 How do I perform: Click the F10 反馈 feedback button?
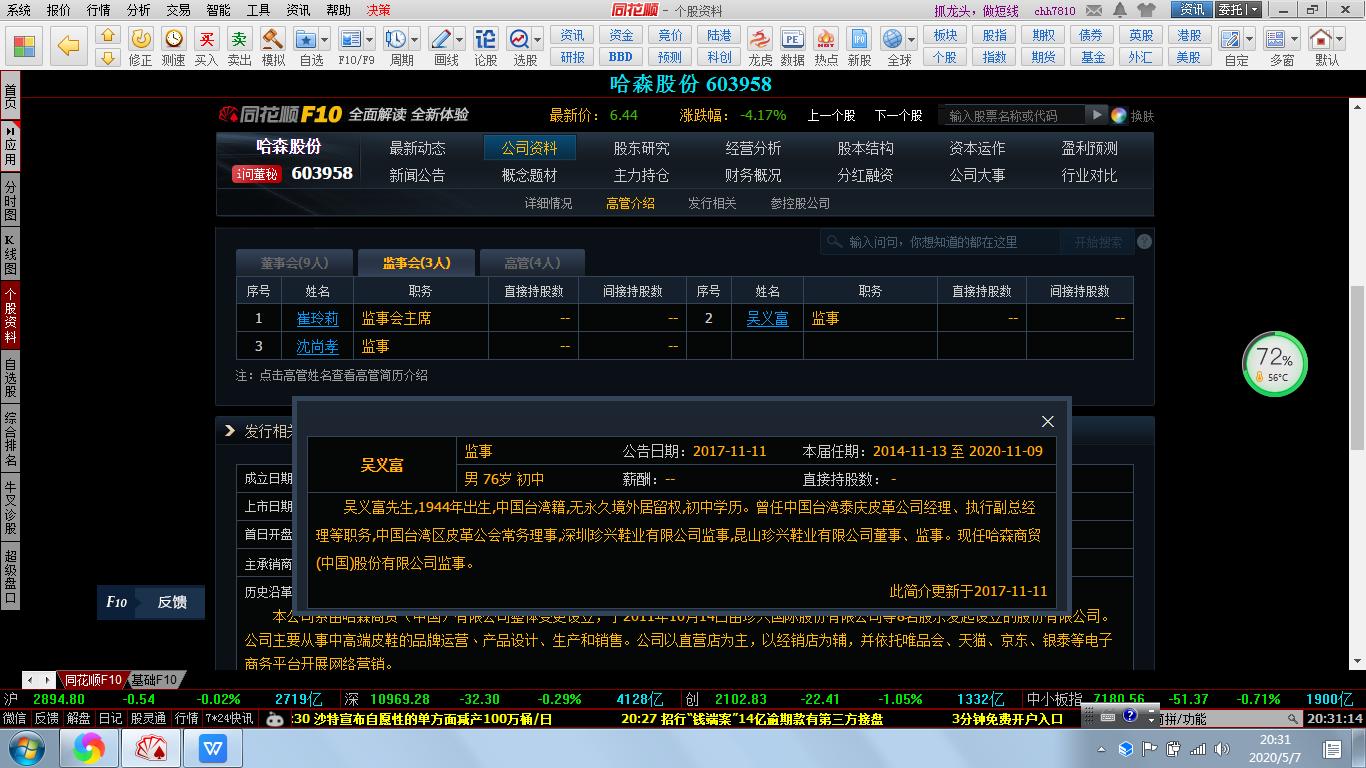coord(151,602)
